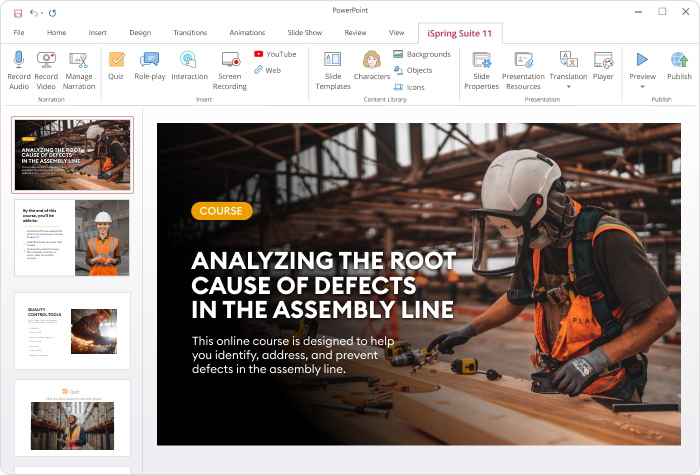Switch to the Insert tab
Screen dimensions: 700x475
pos(97,33)
